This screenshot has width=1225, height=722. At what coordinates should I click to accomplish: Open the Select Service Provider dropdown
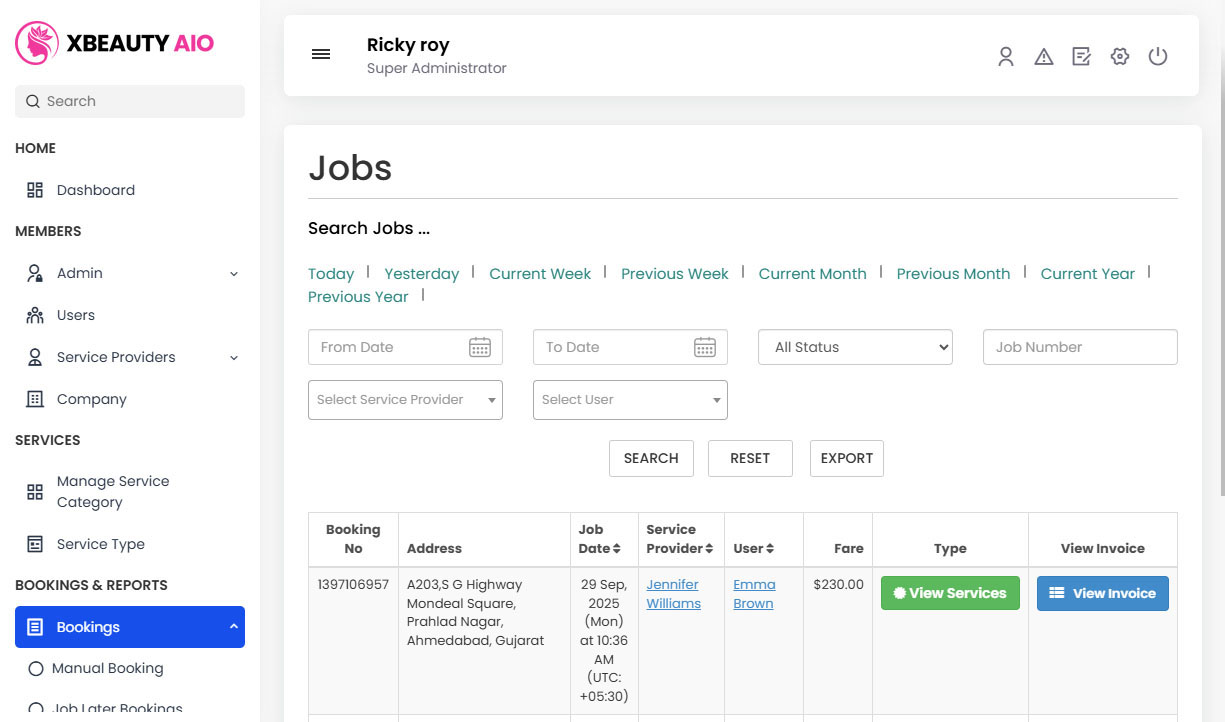tap(404, 399)
